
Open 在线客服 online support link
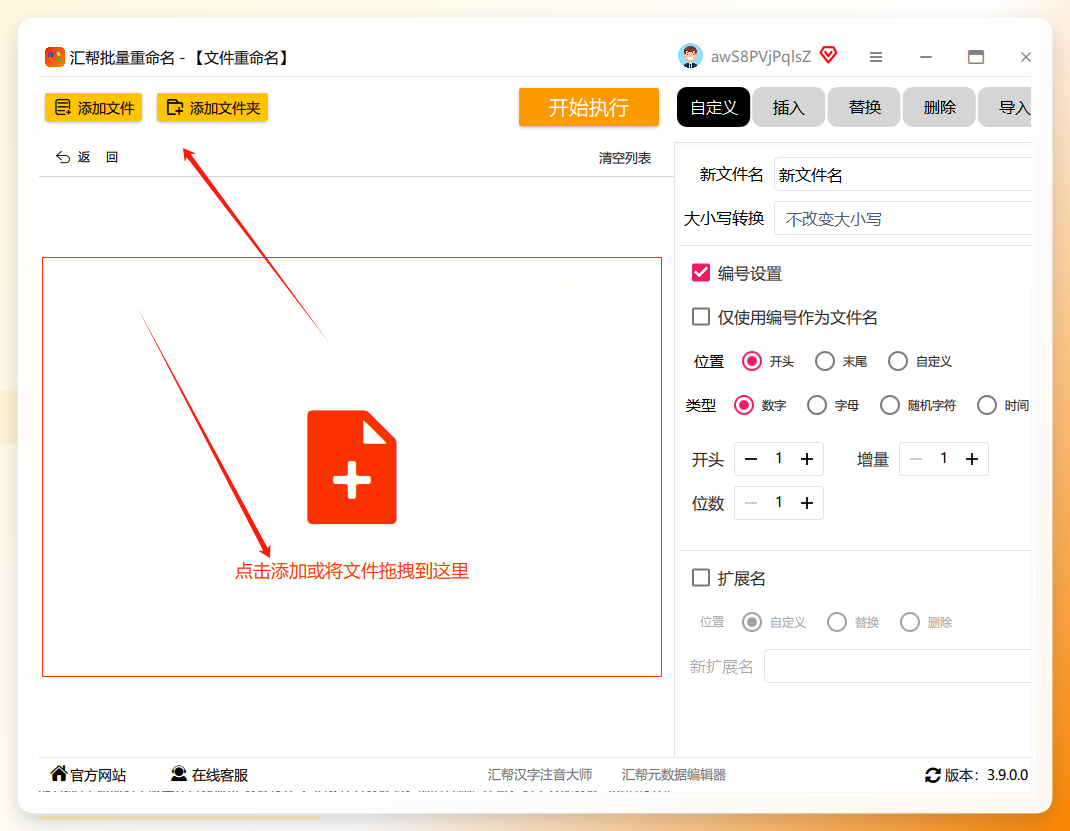click(209, 774)
